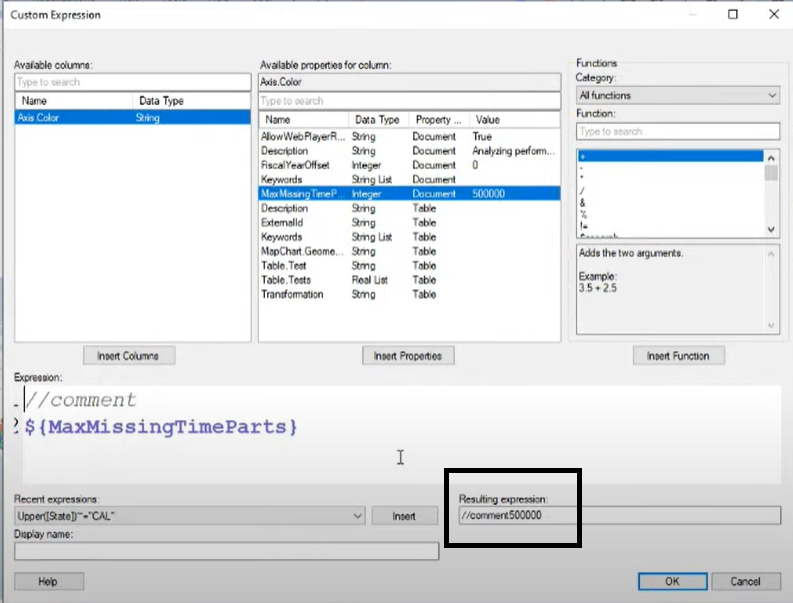Expand the Recent expressions dropdown
Screen dimensions: 793x603
357,516
